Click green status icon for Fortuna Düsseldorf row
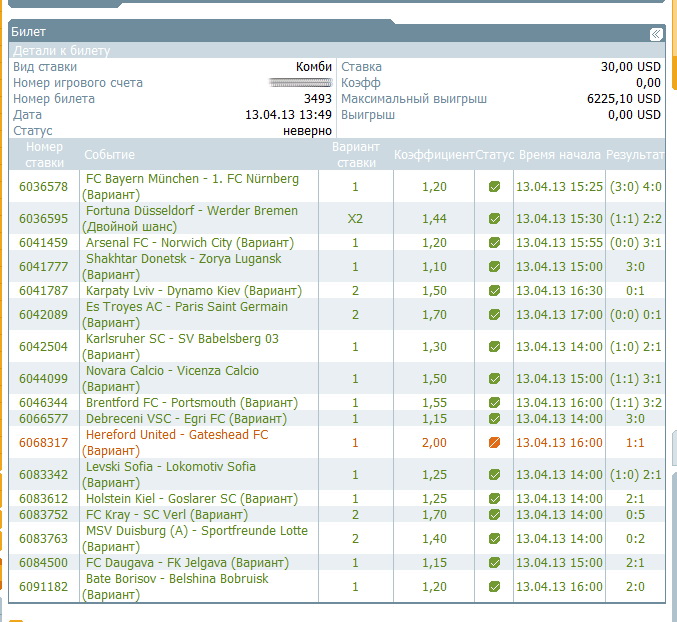The height and width of the screenshot is (622, 677). pyautogui.click(x=494, y=218)
